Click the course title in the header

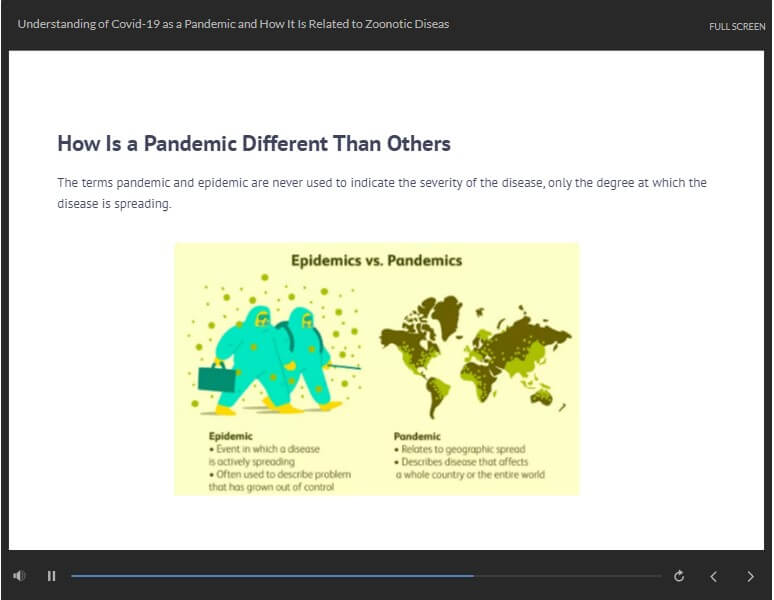coord(233,24)
